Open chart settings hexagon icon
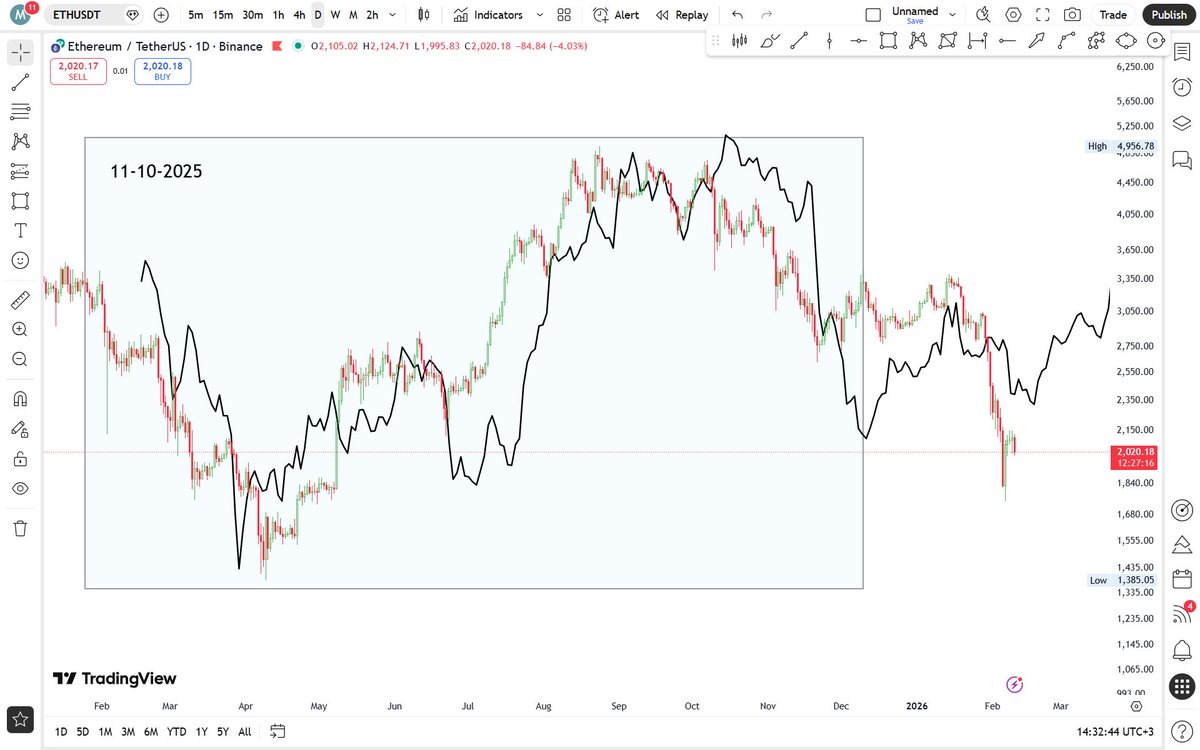This screenshot has width=1200, height=750. [1013, 15]
